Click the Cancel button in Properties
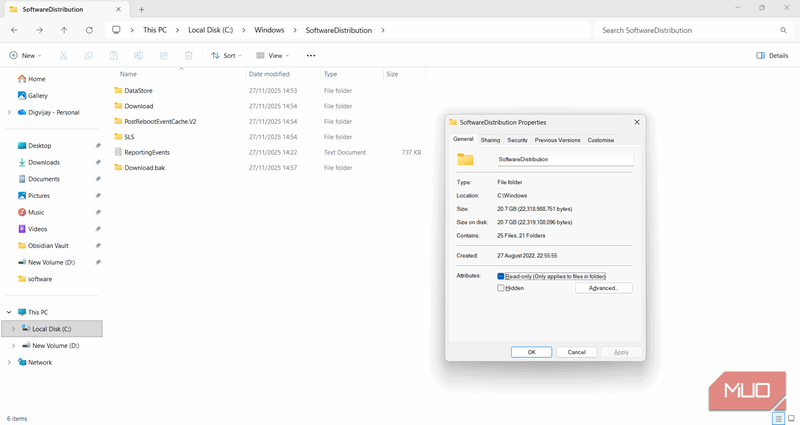 577,352
